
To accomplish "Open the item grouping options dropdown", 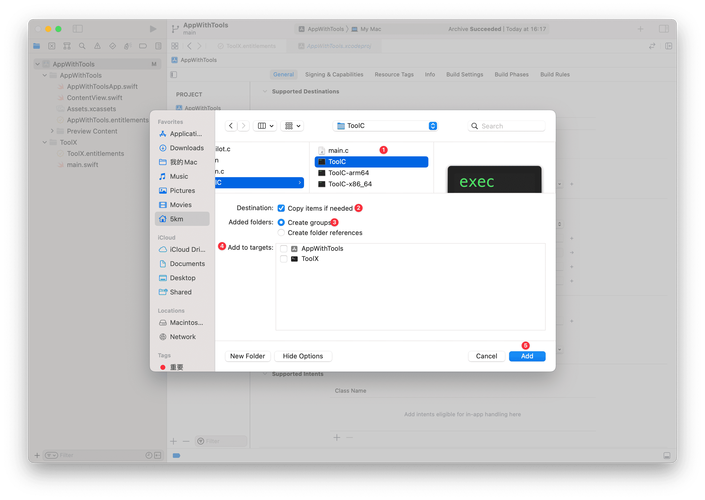I will (292, 126).
